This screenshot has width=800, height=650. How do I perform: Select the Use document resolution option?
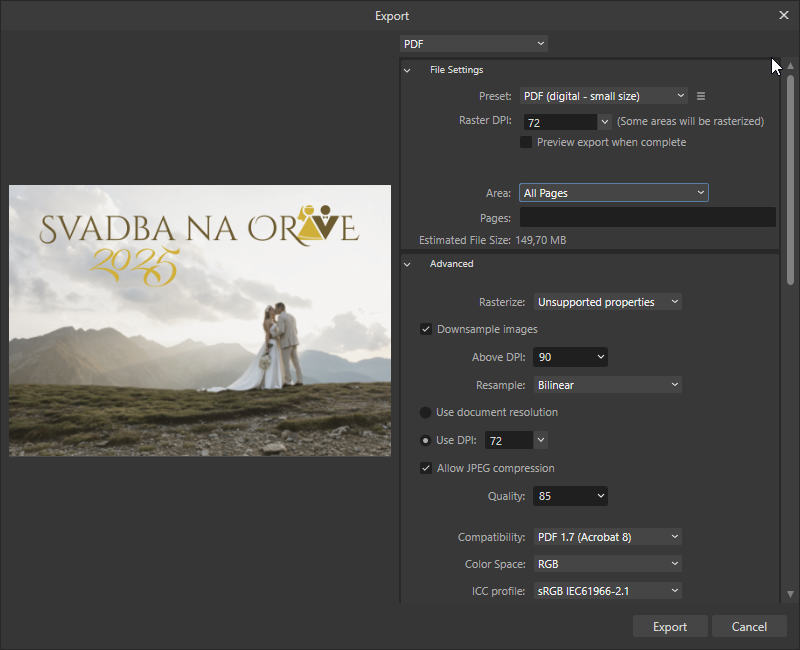pyautogui.click(x=426, y=412)
